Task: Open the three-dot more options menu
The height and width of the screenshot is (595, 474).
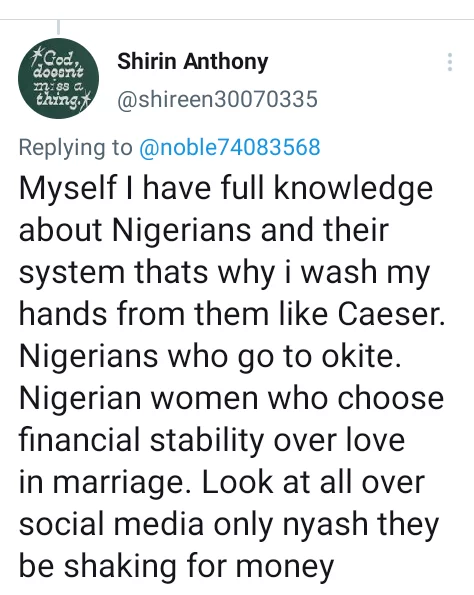Action: point(450,62)
